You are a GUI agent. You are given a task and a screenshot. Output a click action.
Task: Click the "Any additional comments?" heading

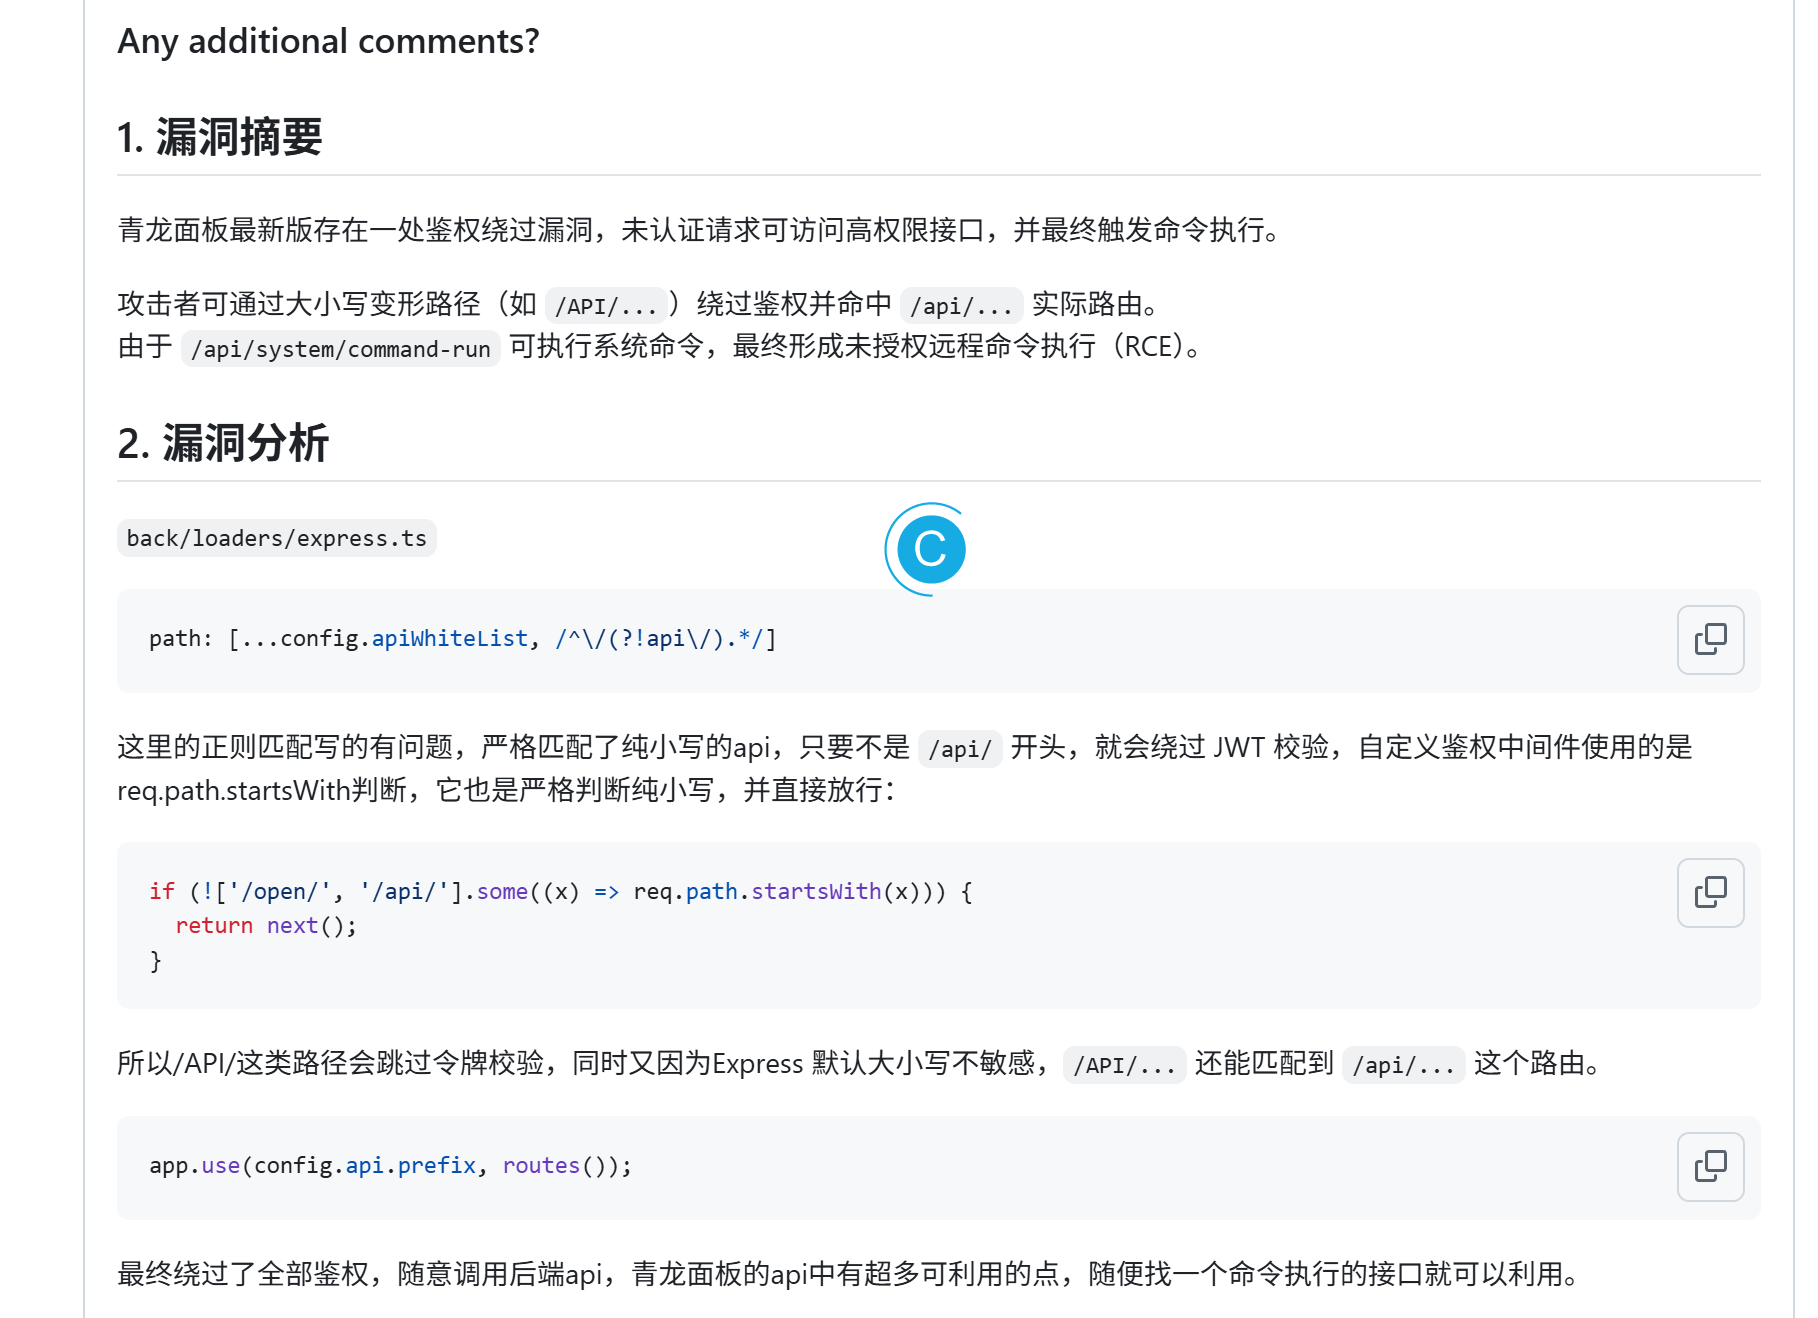tap(328, 41)
